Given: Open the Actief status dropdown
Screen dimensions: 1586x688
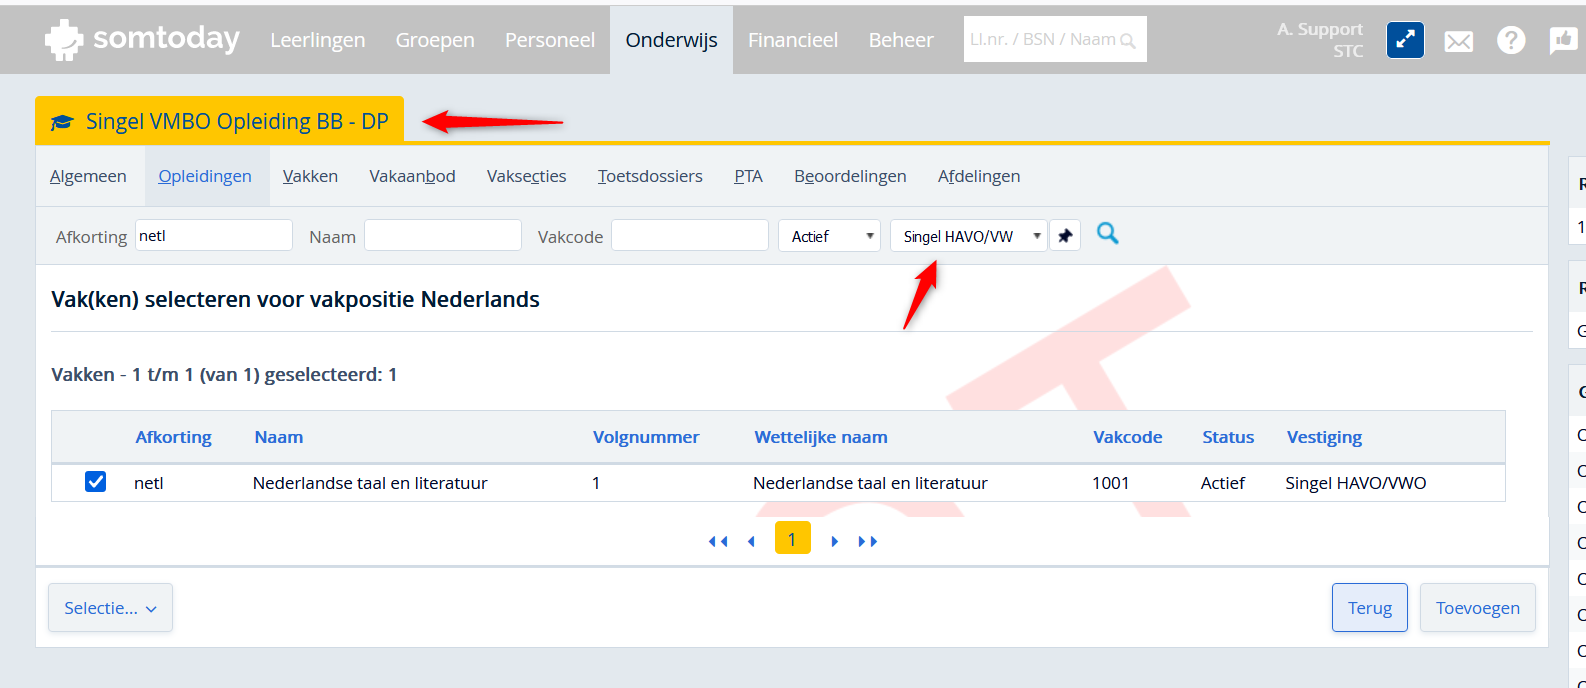Looking at the screenshot, I should click(829, 236).
